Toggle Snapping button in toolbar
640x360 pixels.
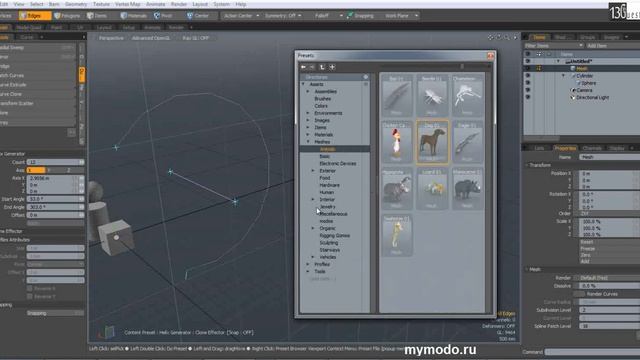coord(360,16)
